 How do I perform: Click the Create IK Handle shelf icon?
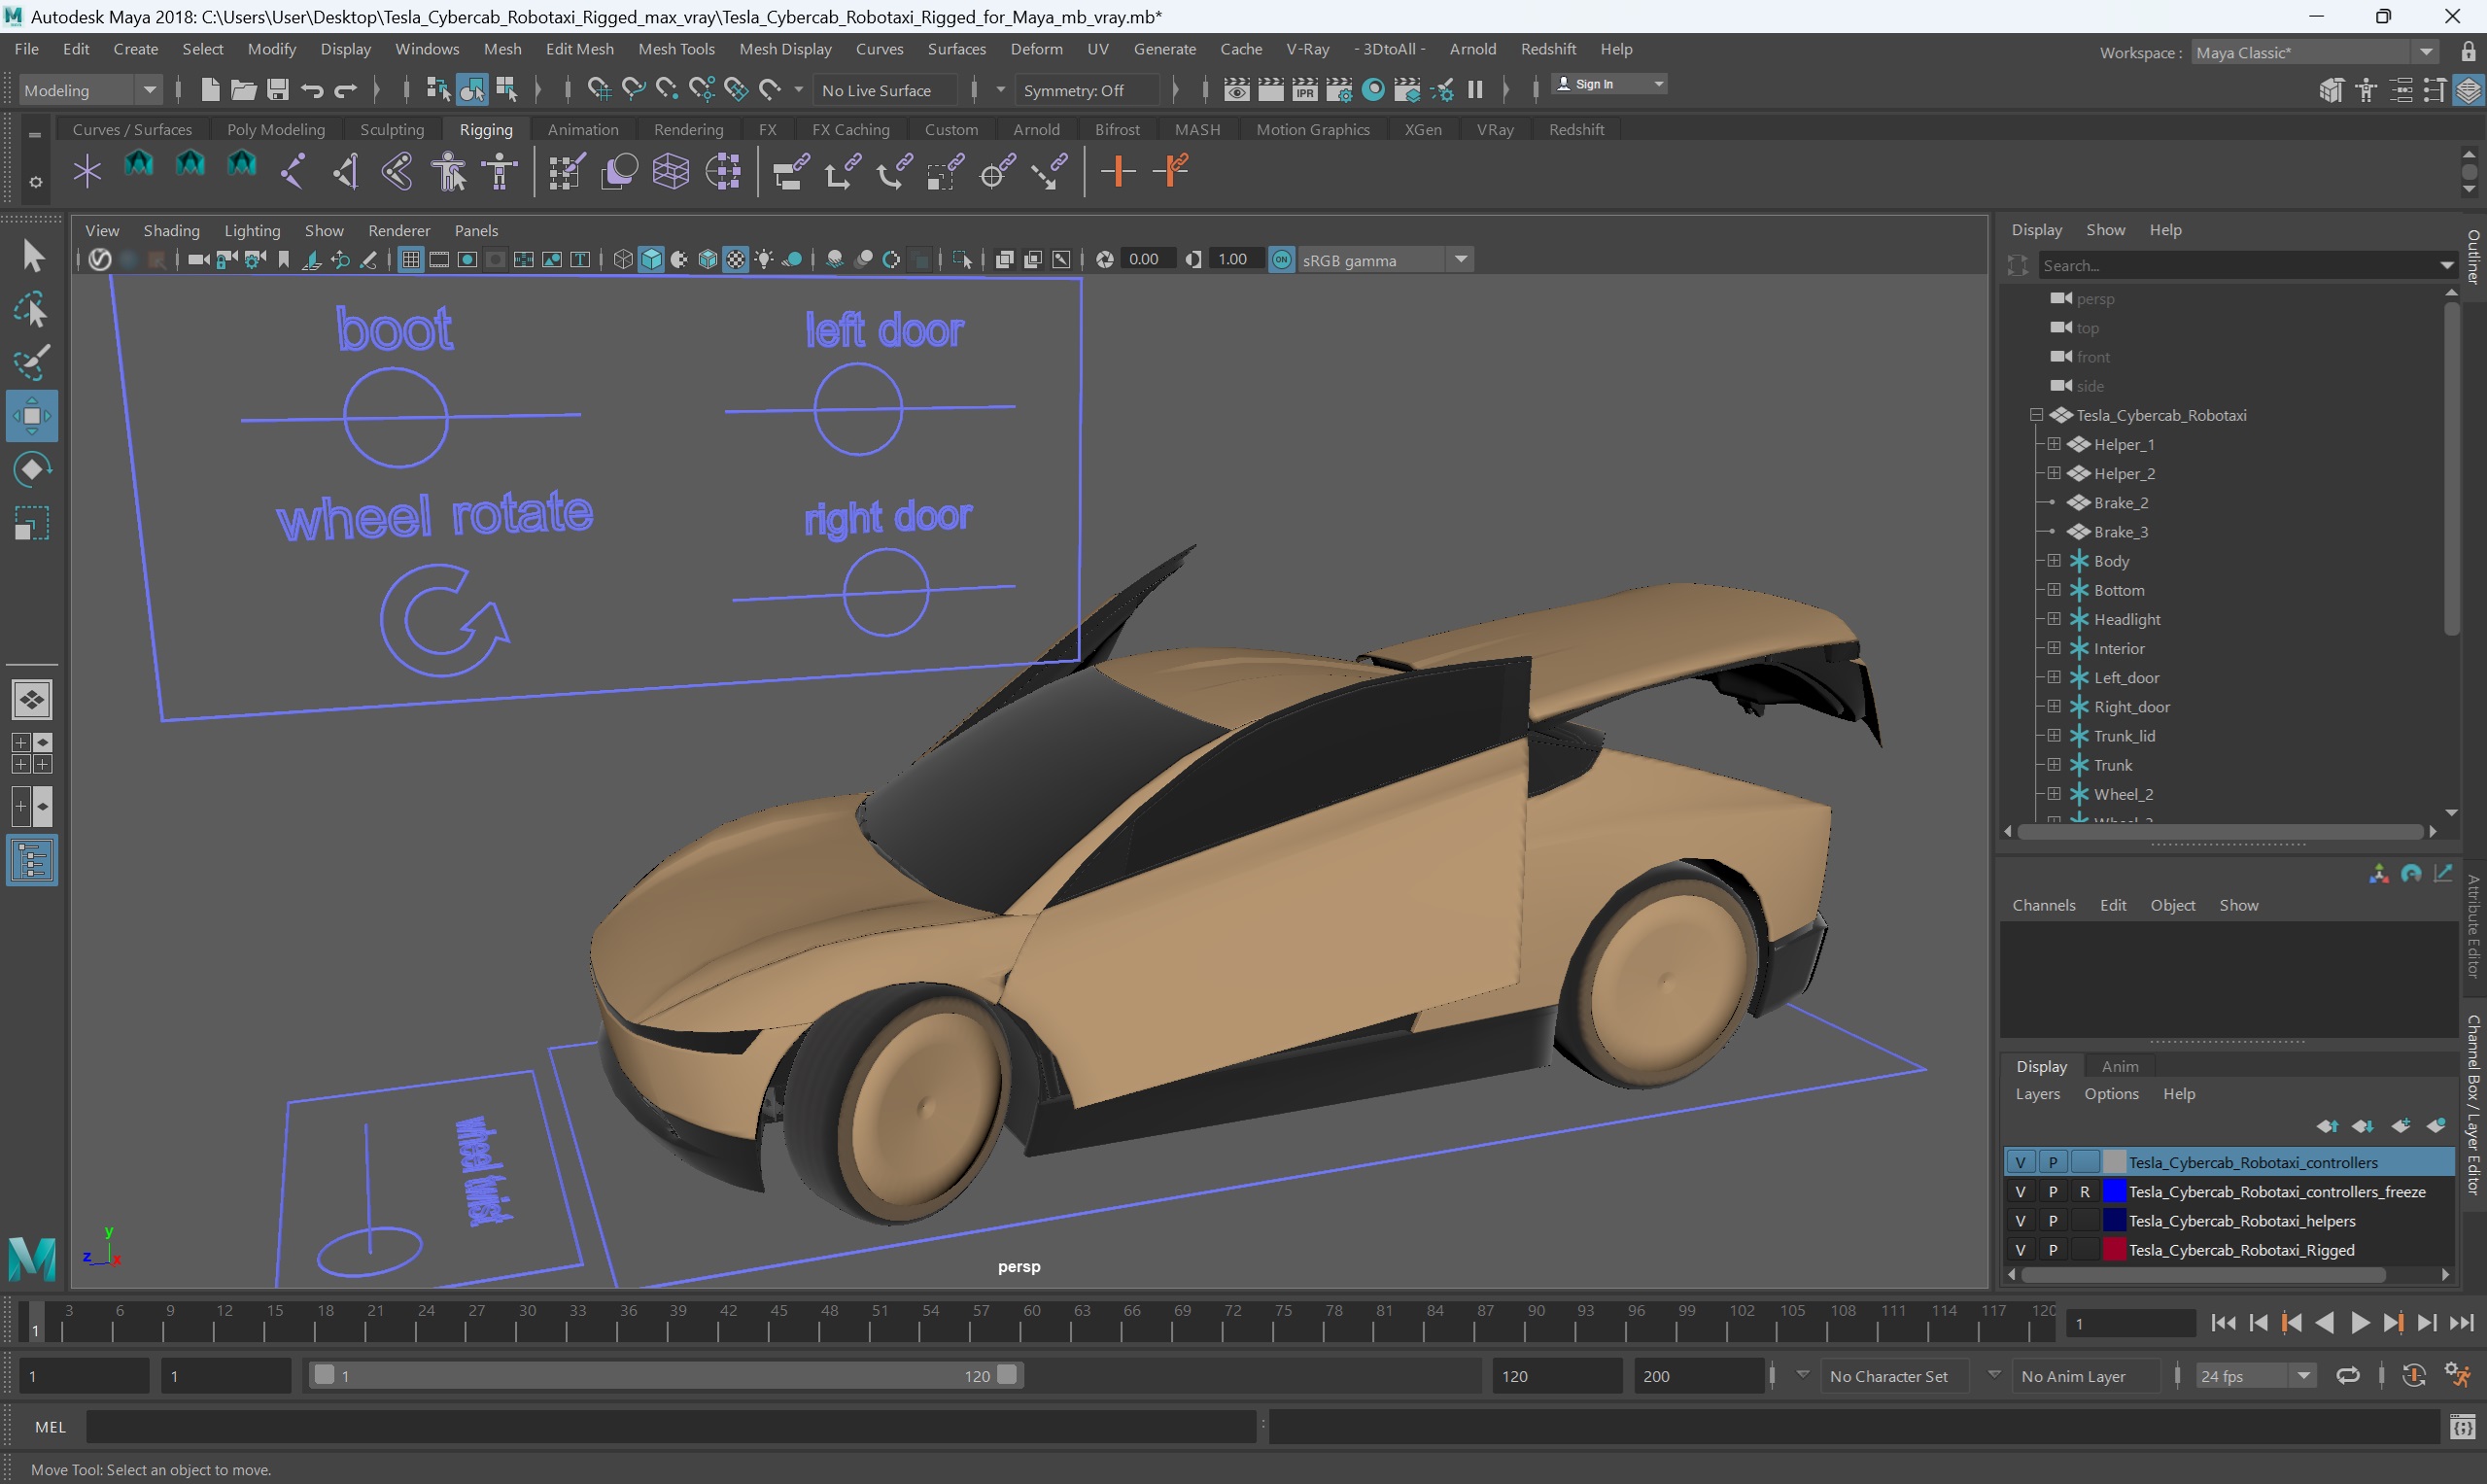pyautogui.click(x=345, y=171)
